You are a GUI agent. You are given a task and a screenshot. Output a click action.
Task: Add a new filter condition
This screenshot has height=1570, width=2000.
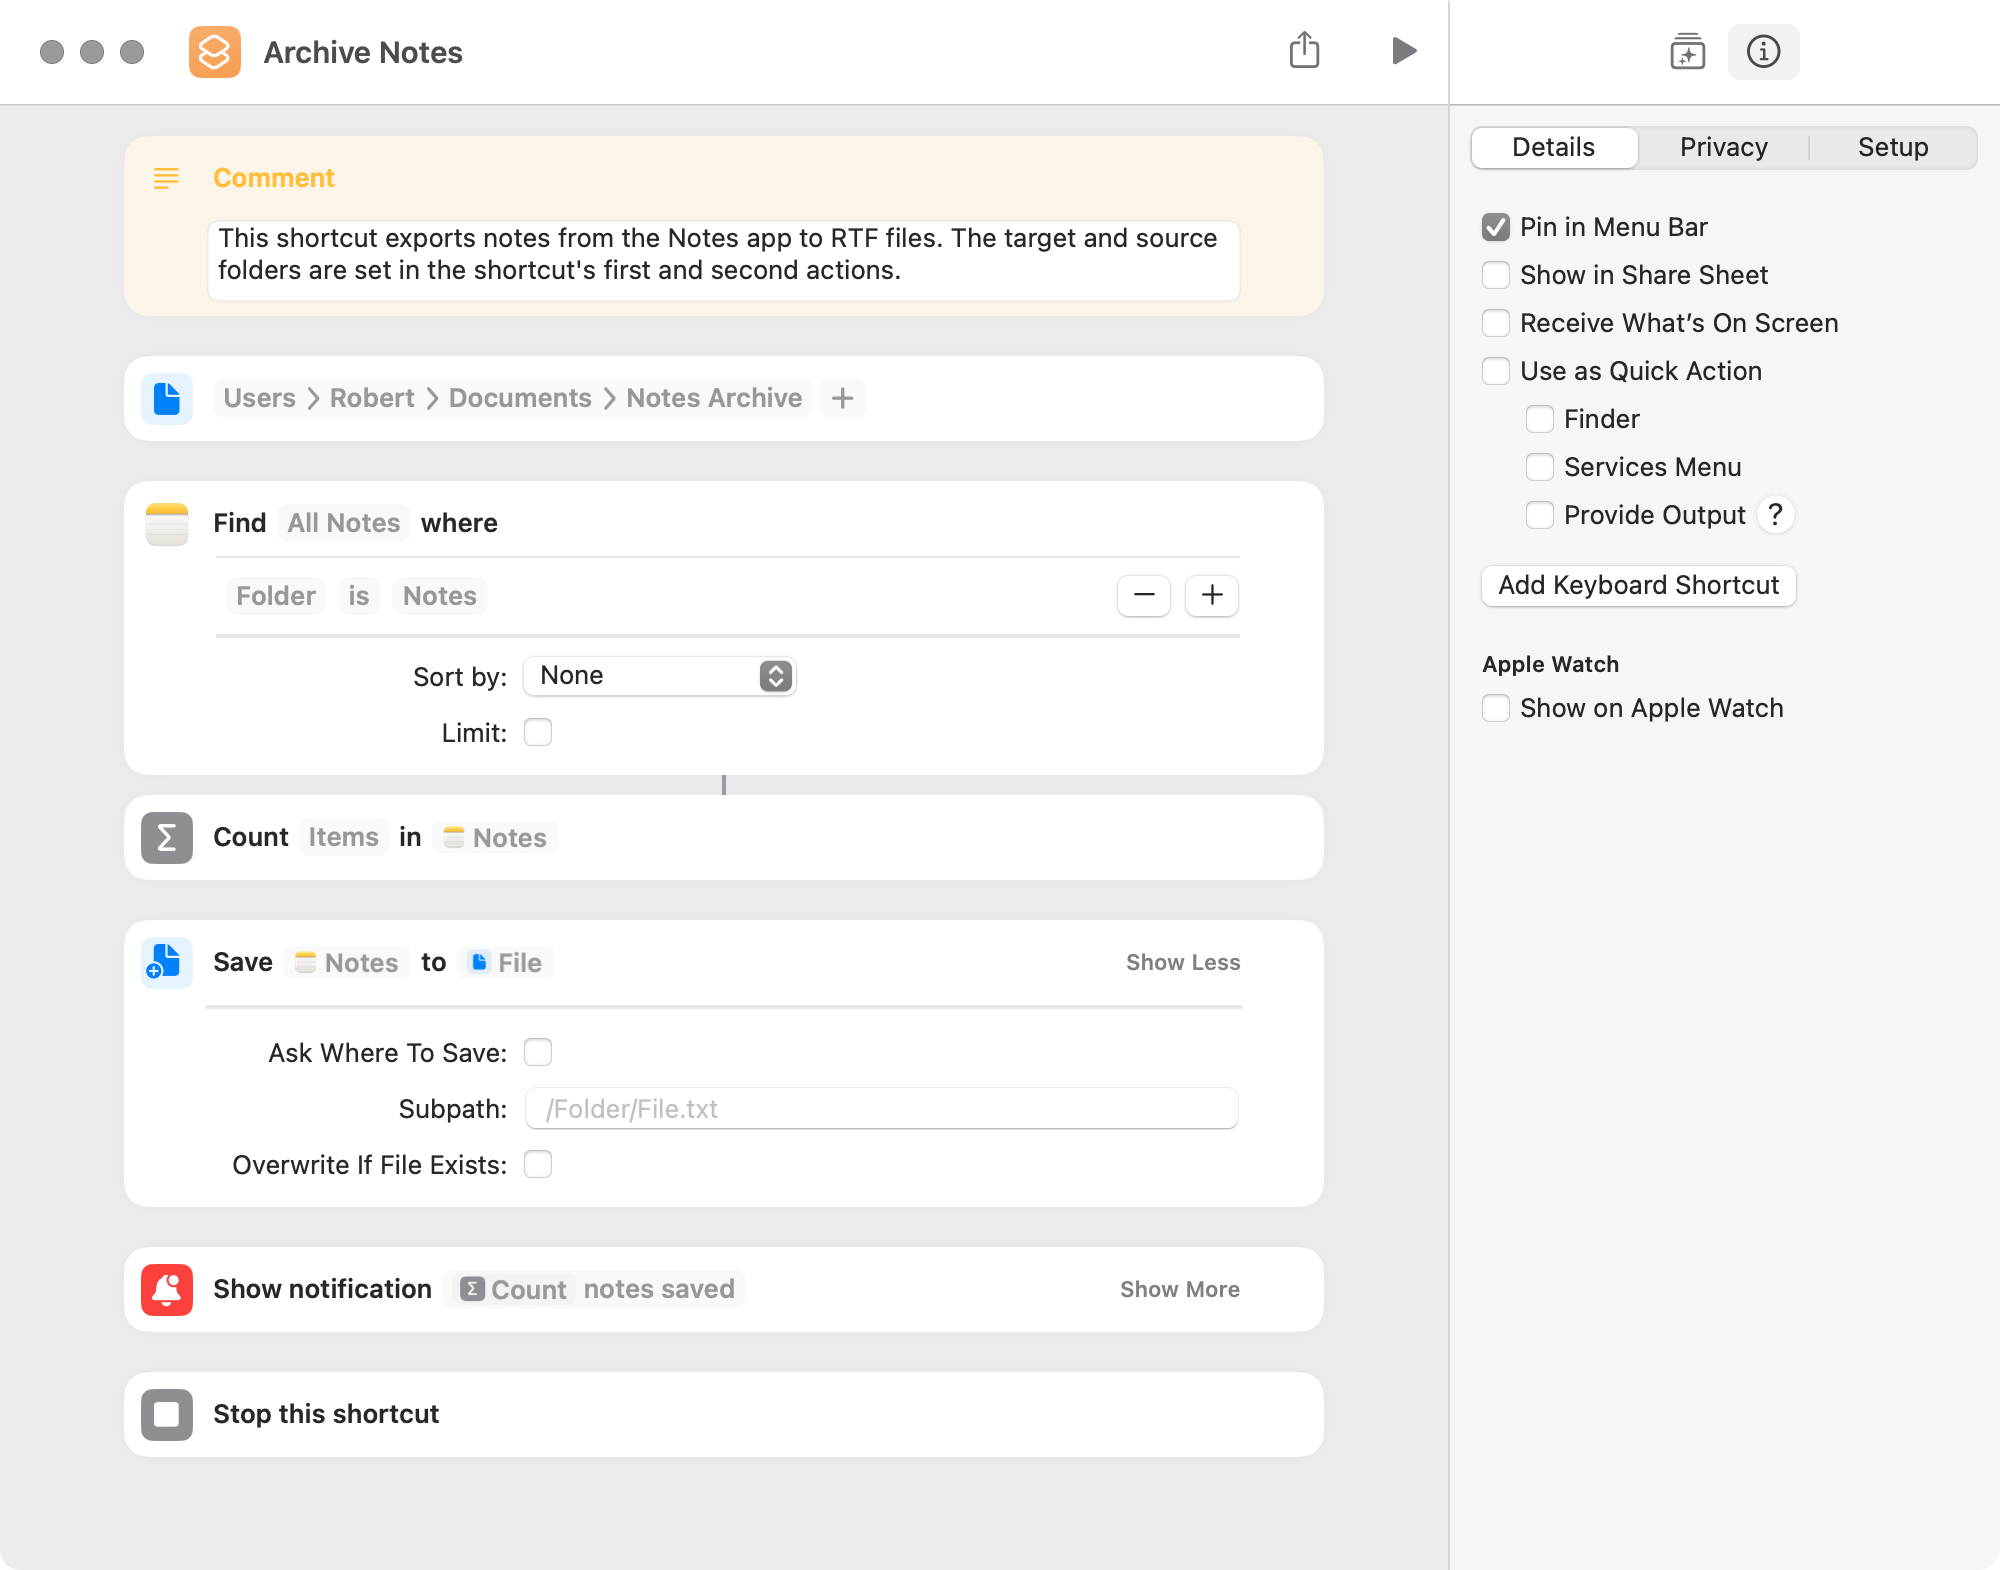tap(1212, 595)
